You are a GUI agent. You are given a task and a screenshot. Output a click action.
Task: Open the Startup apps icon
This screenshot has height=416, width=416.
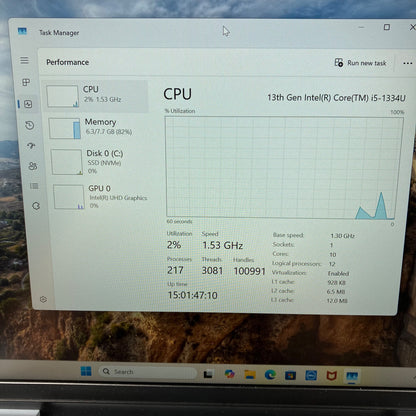(x=31, y=146)
